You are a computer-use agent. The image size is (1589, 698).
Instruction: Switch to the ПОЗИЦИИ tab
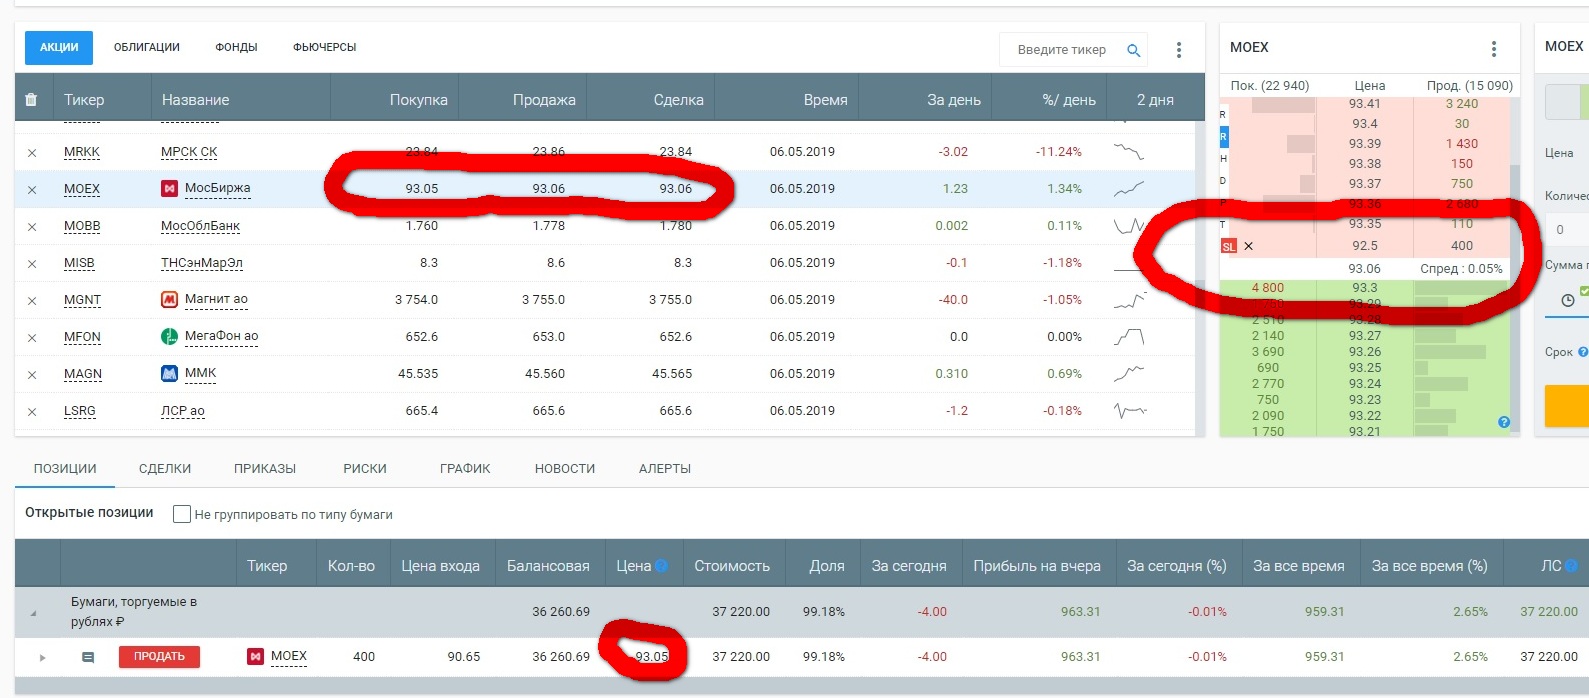(x=65, y=469)
